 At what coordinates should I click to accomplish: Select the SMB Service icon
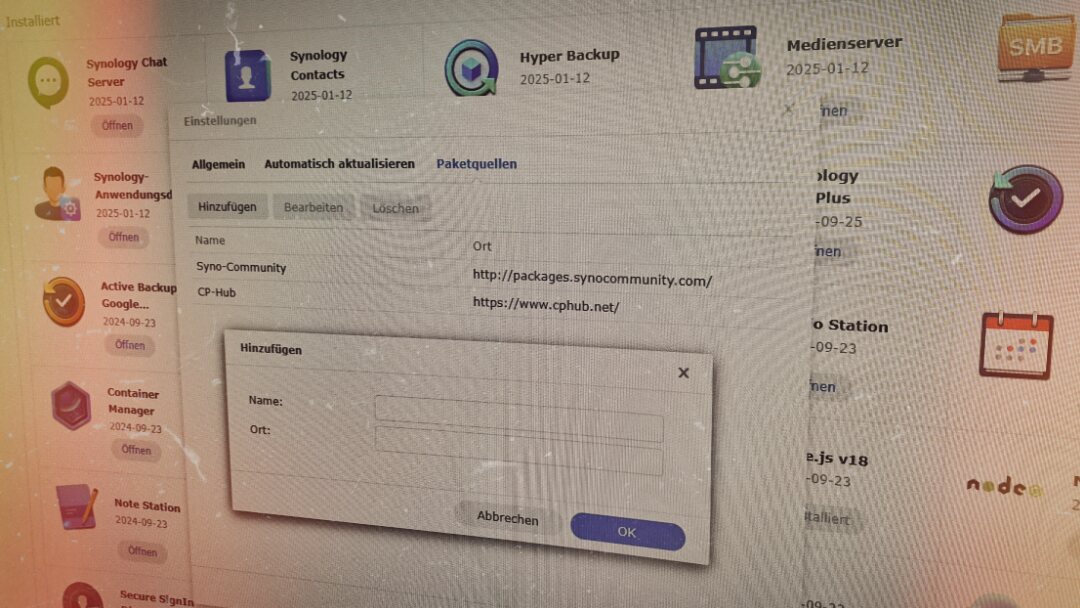pyautogui.click(x=1036, y=46)
